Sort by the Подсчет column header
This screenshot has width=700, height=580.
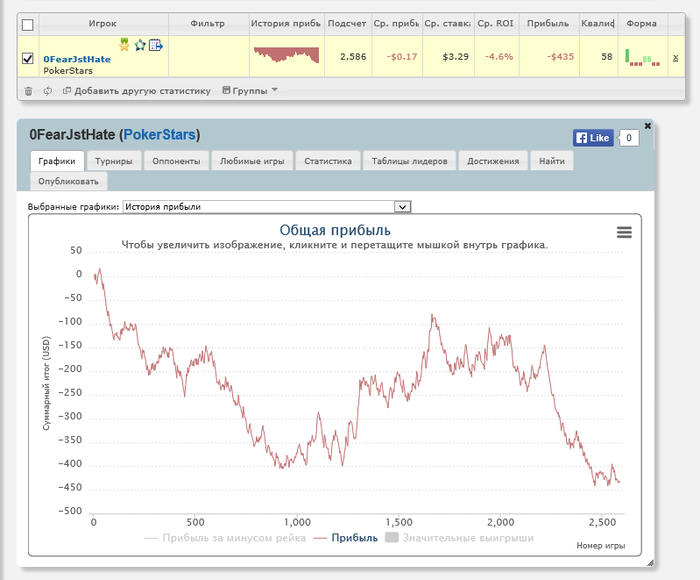[347, 24]
